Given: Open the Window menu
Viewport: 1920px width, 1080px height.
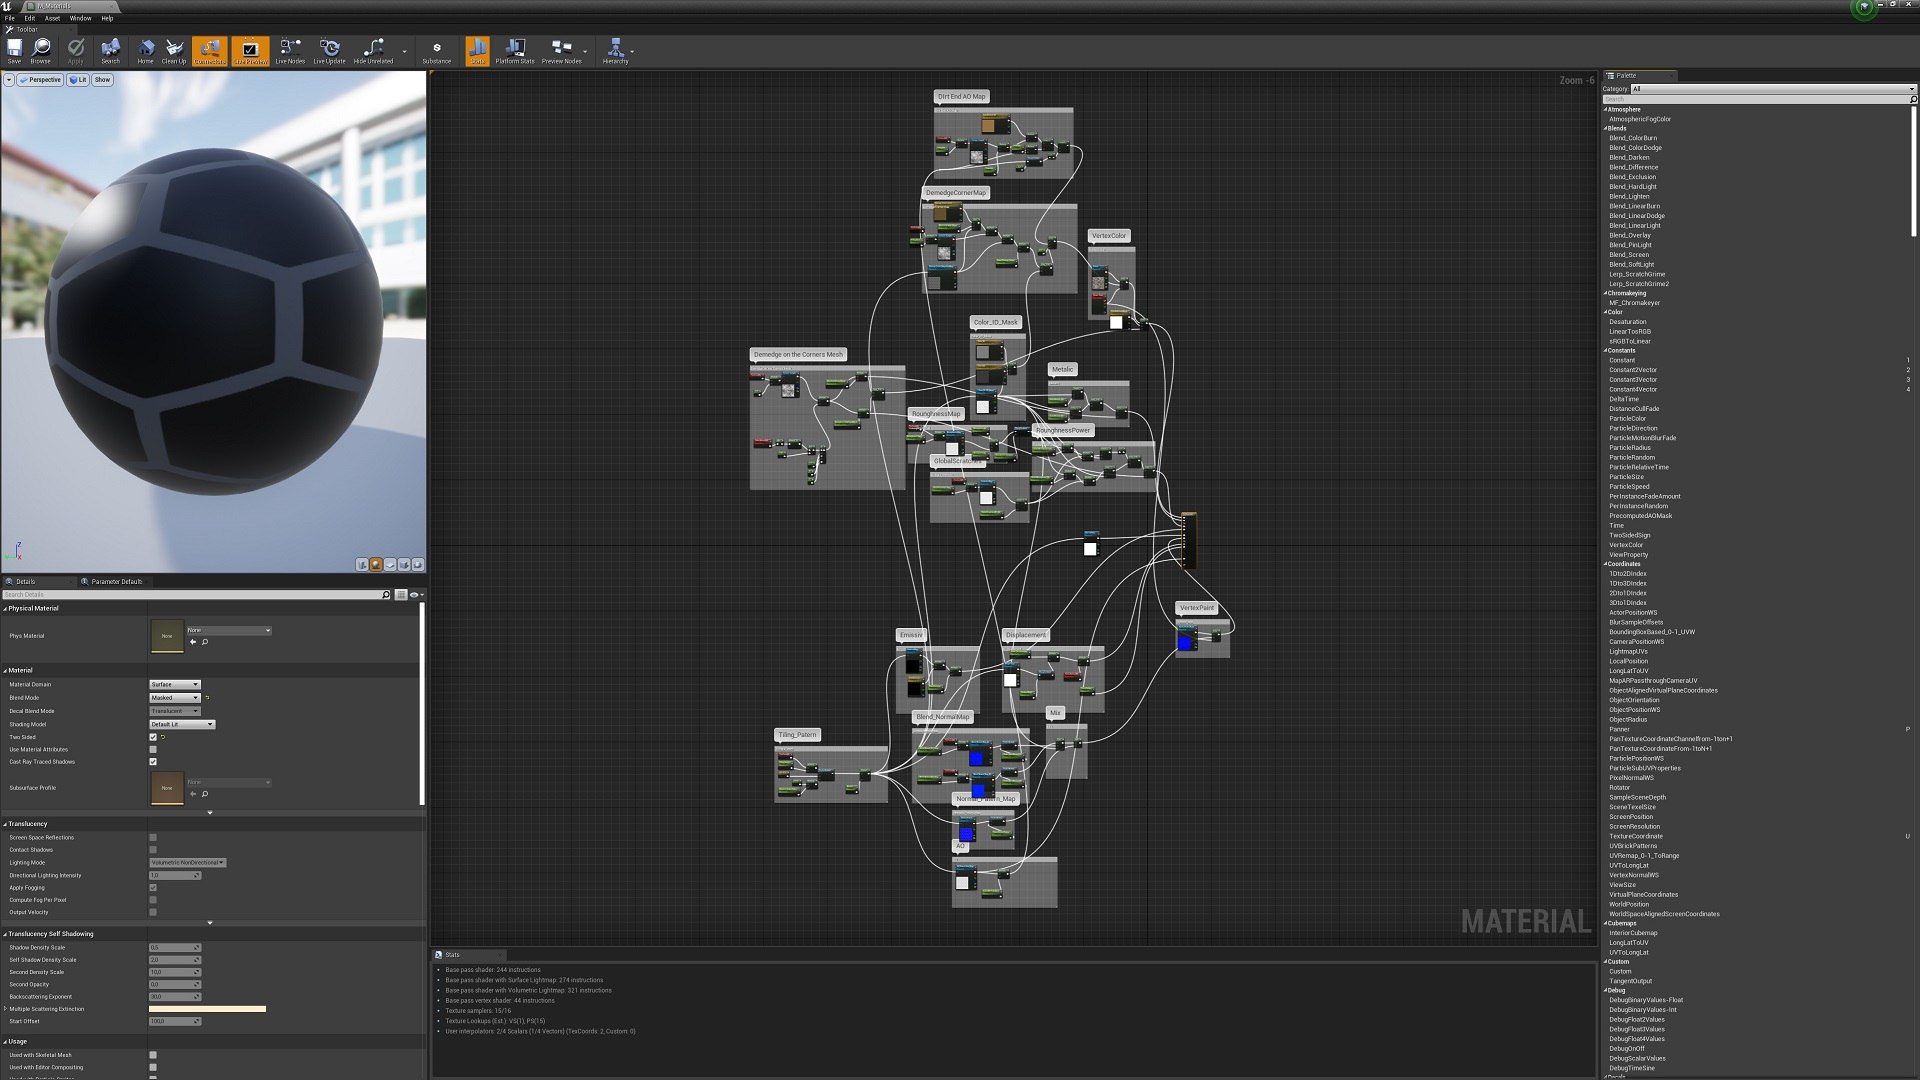Looking at the screenshot, I should (x=80, y=18).
